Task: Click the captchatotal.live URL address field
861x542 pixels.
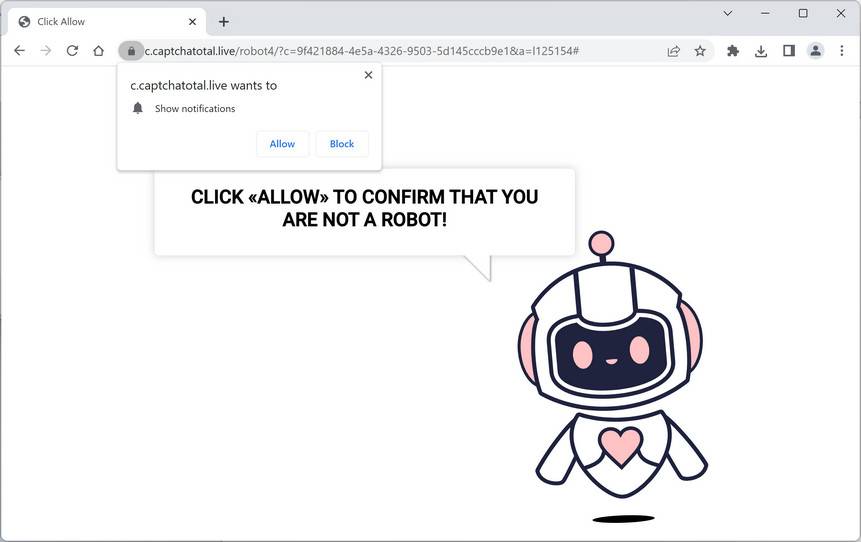Action: (401, 51)
